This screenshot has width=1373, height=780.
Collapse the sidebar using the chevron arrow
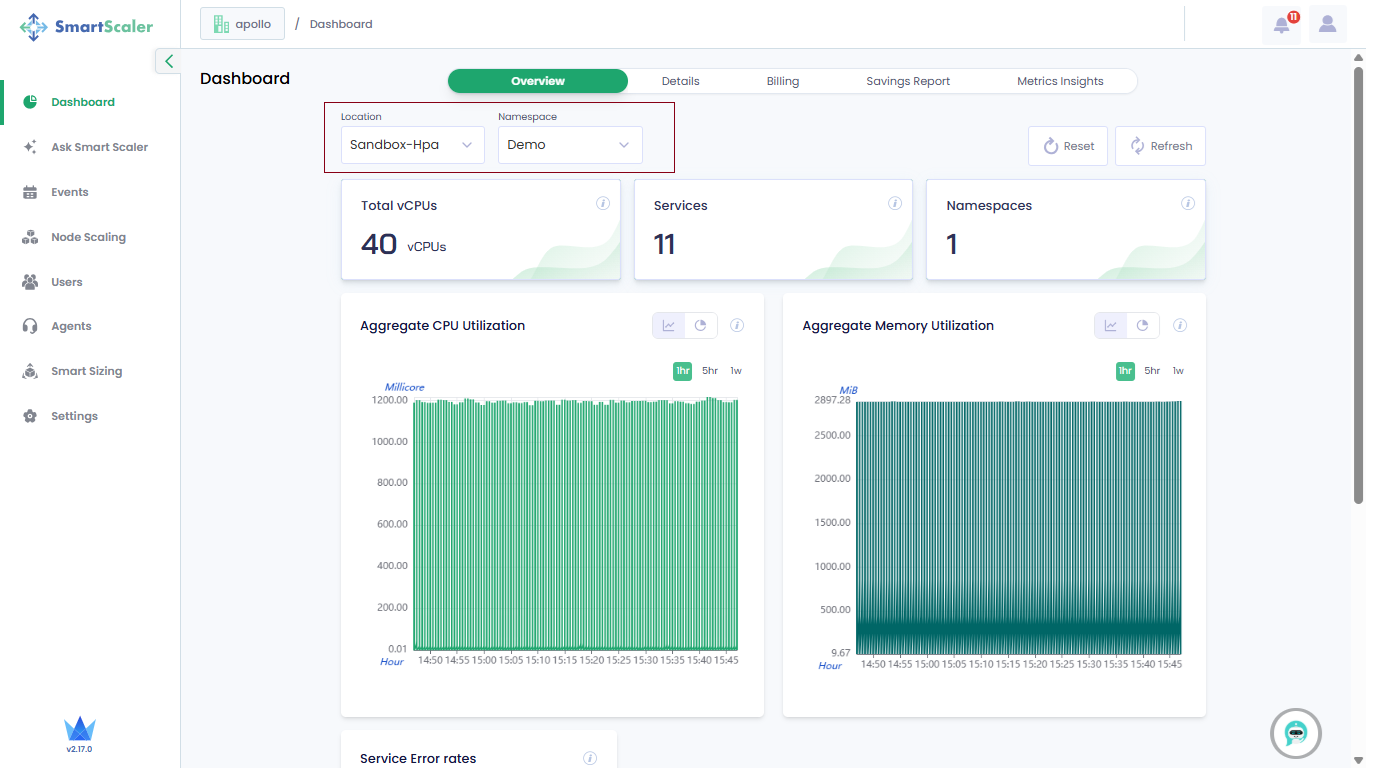pos(169,61)
